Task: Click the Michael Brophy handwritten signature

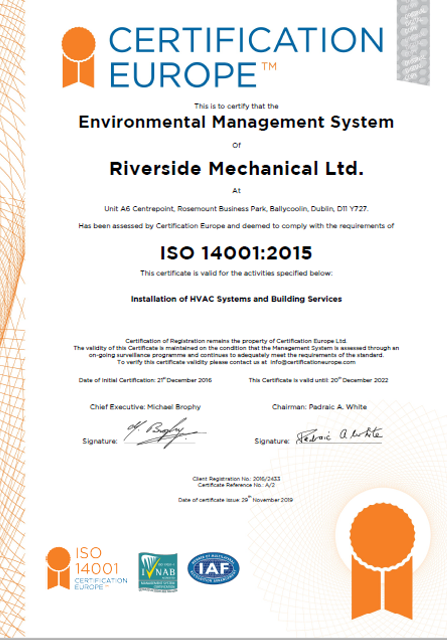Action: [165, 433]
